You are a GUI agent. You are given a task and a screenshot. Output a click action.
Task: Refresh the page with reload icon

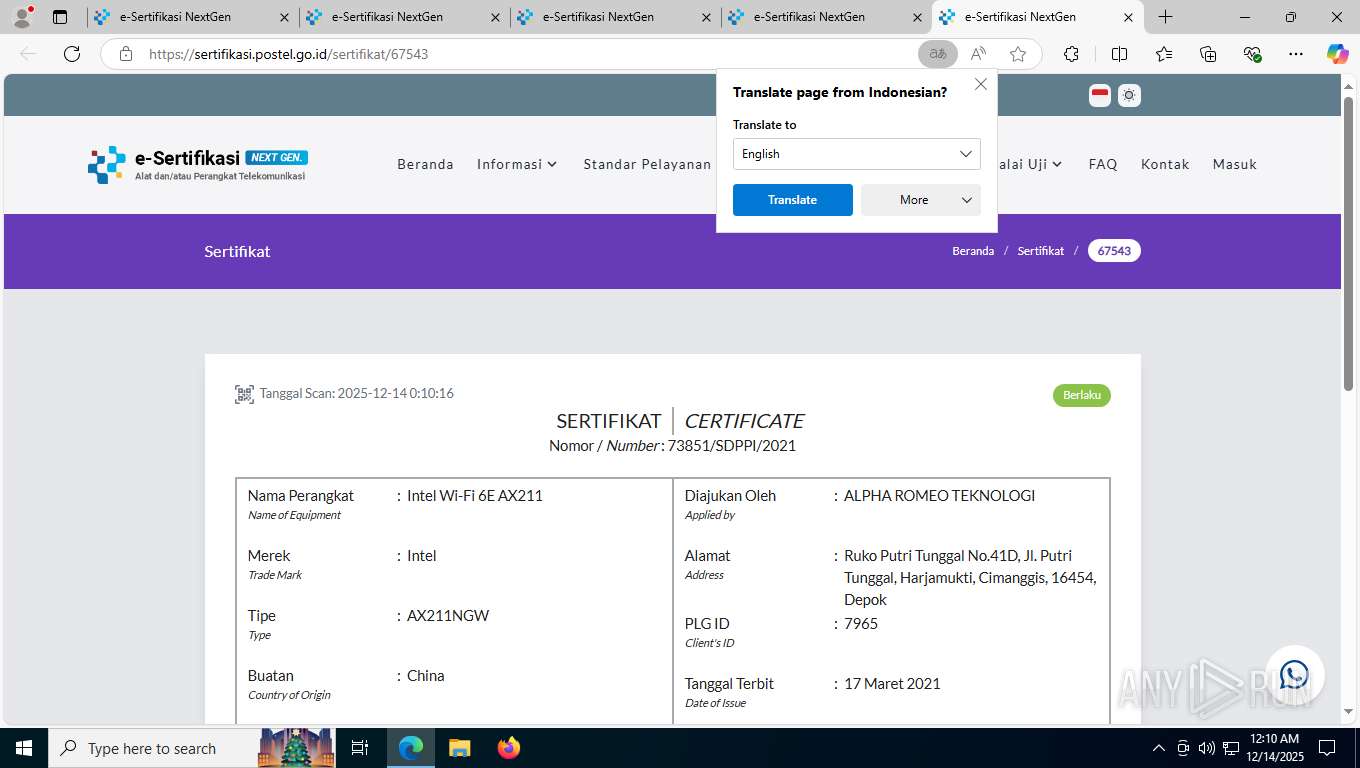(x=72, y=54)
